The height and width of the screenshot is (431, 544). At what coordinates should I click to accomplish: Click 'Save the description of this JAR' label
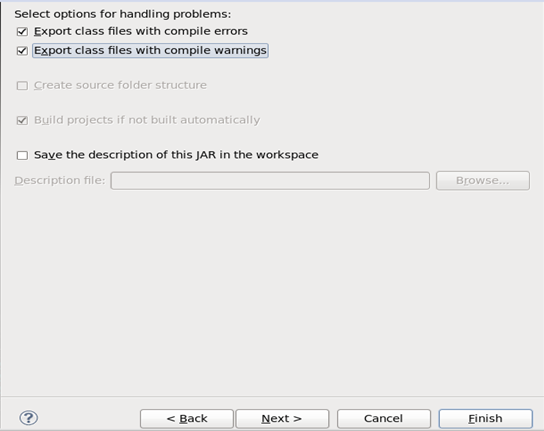pos(176,155)
